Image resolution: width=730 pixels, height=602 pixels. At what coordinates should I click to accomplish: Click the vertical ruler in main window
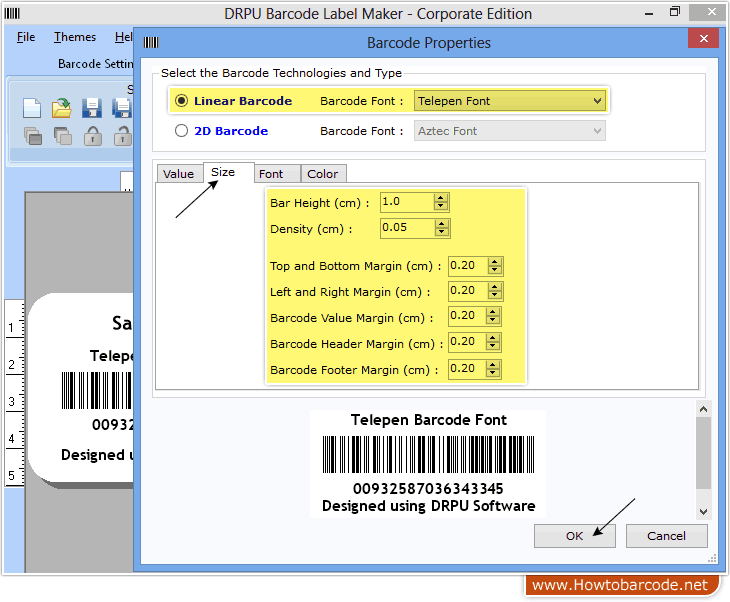tap(14, 393)
